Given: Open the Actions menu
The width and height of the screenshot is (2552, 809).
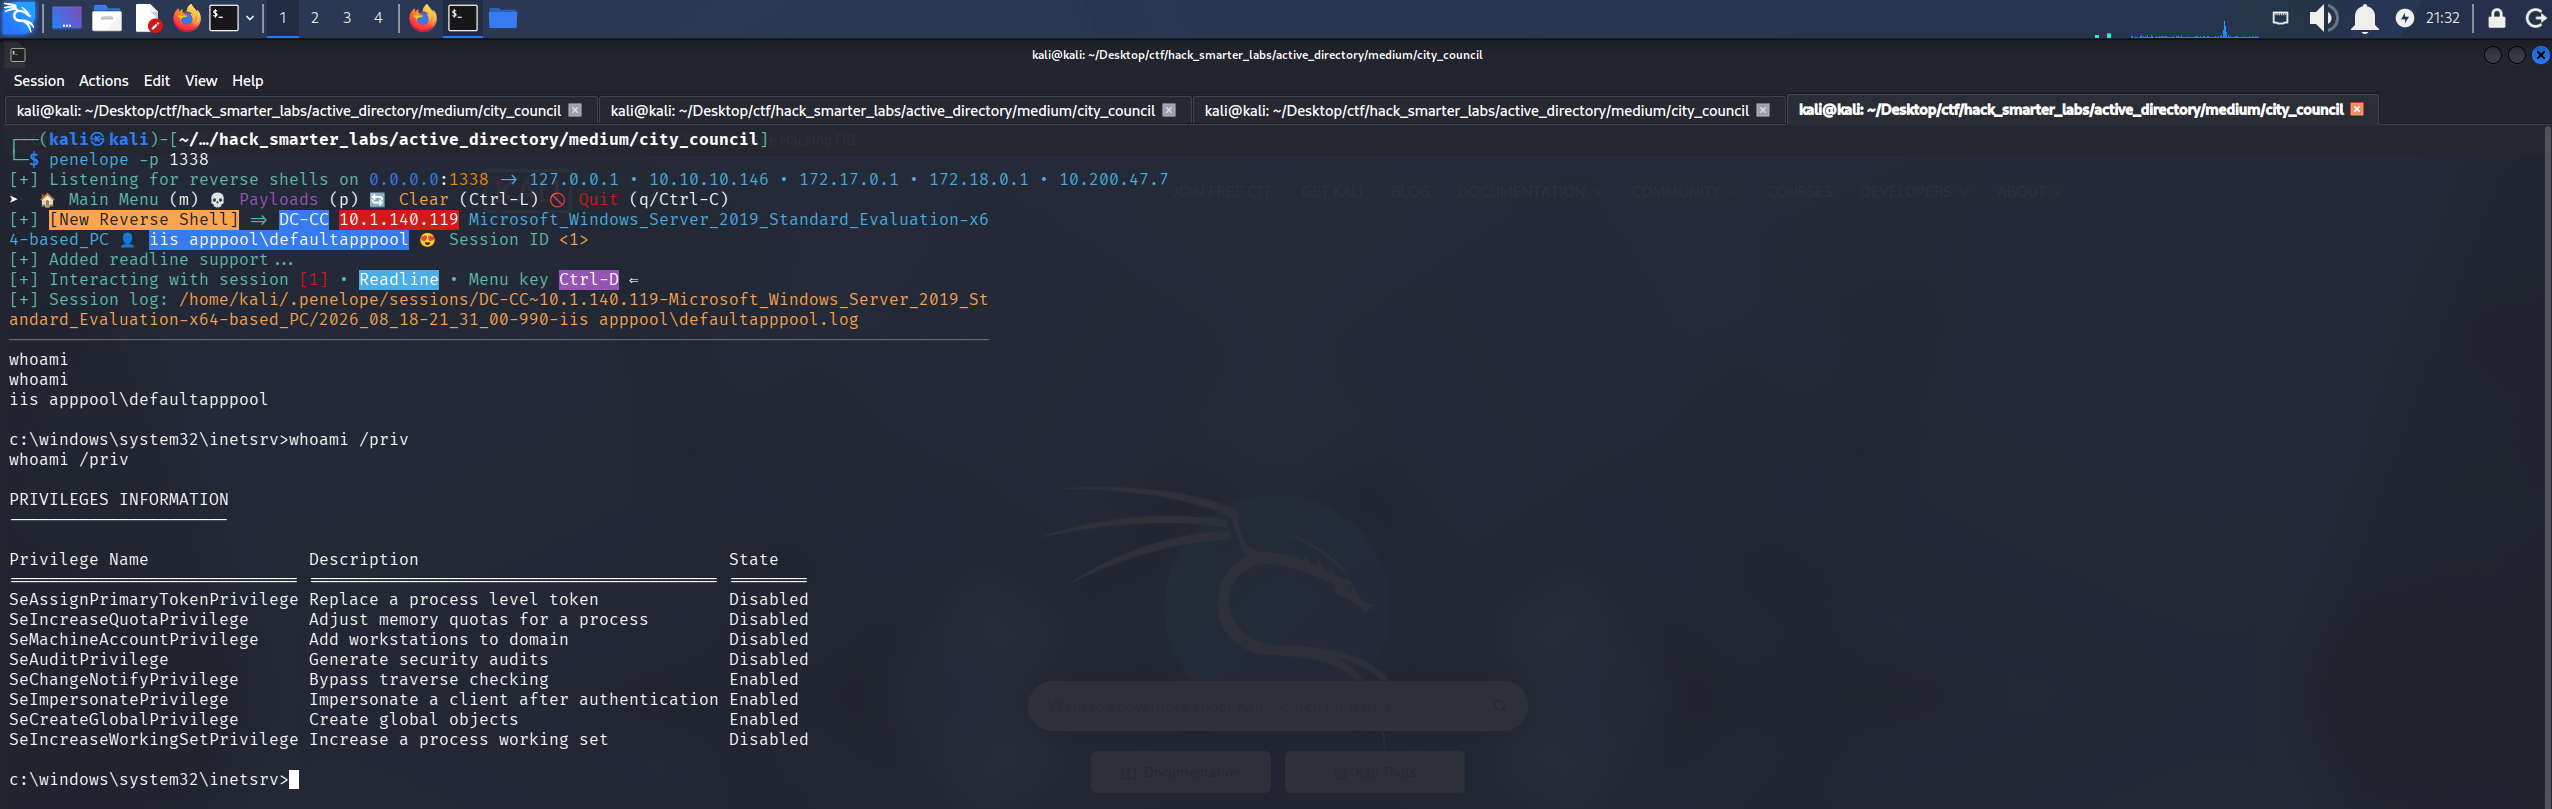Looking at the screenshot, I should 104,81.
